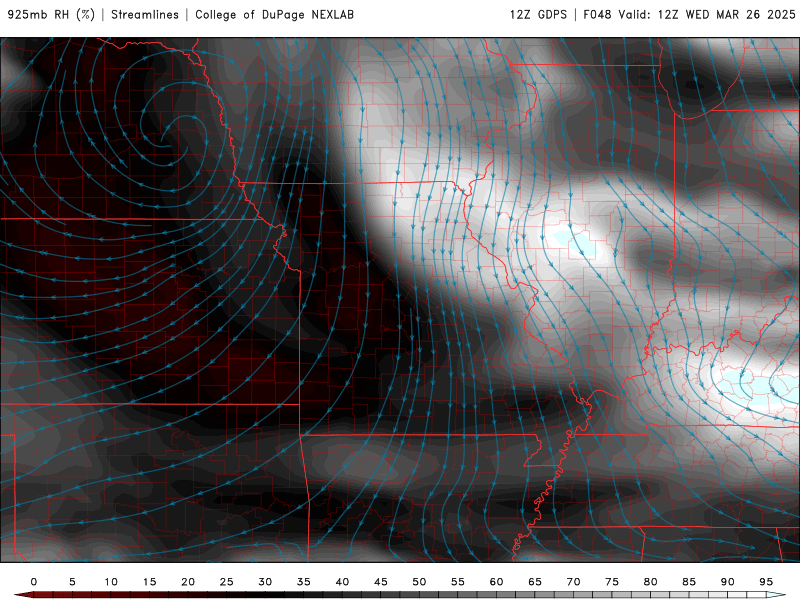
Task: Click the 50 label on the color scale
Action: [419, 582]
